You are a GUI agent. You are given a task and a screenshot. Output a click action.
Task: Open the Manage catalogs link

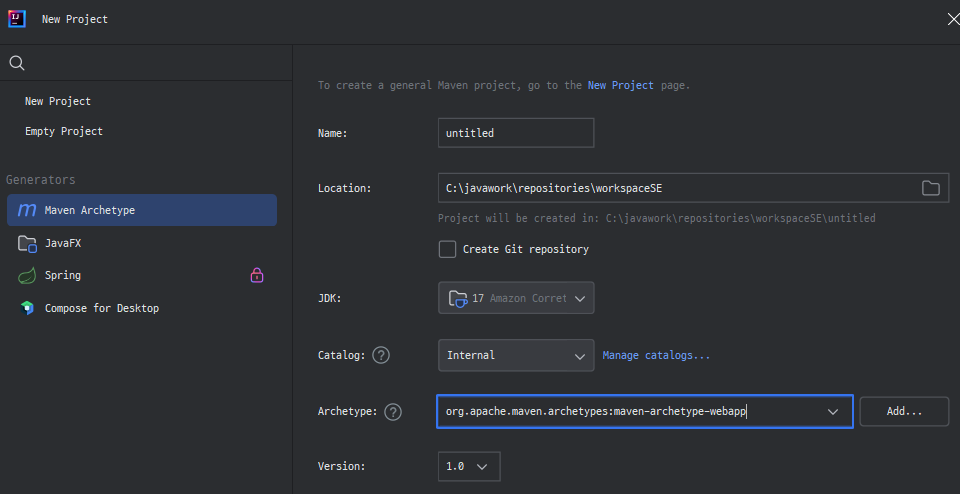(656, 355)
